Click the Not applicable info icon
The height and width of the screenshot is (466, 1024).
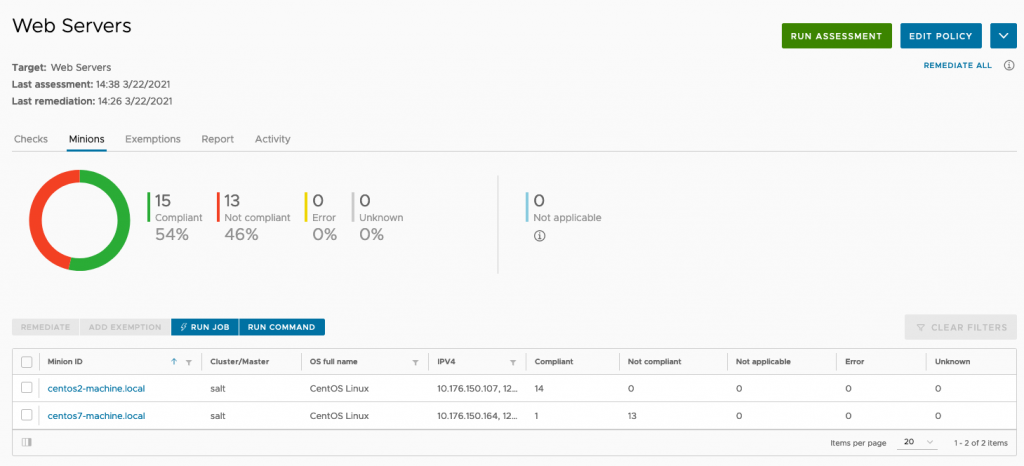[539, 236]
